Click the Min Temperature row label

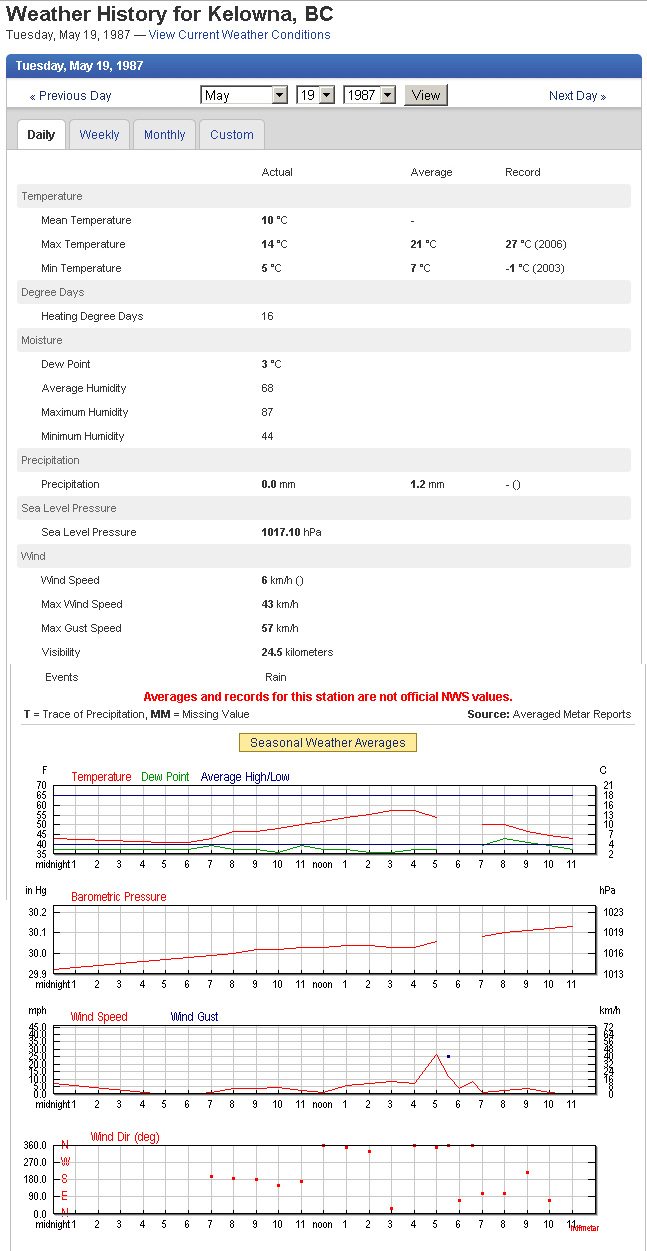tap(81, 268)
